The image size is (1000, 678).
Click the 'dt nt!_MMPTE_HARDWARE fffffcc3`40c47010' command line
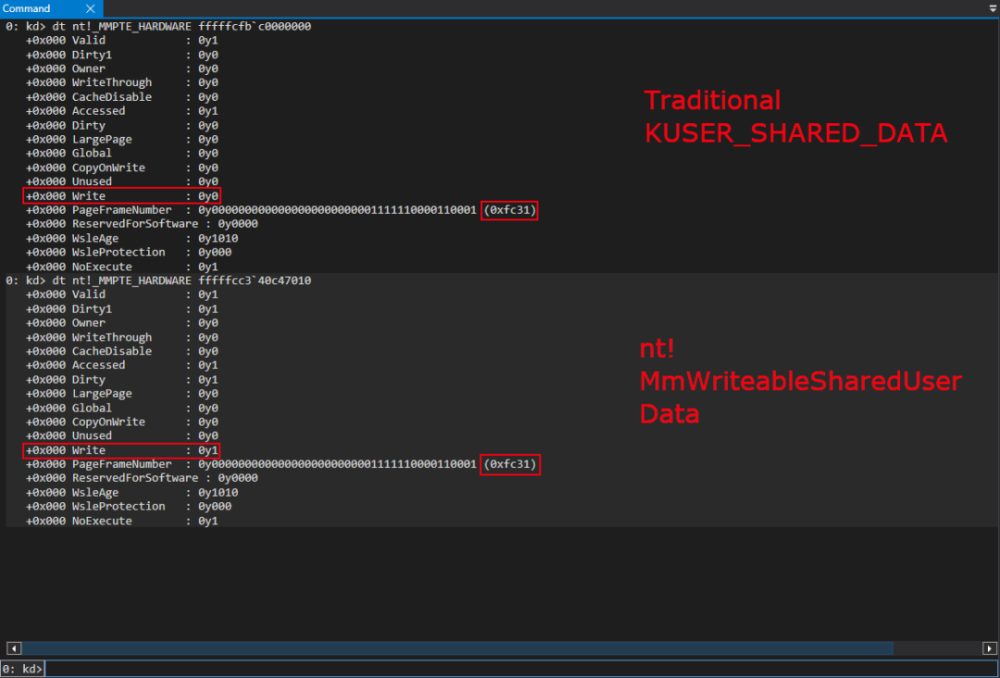pos(182,281)
